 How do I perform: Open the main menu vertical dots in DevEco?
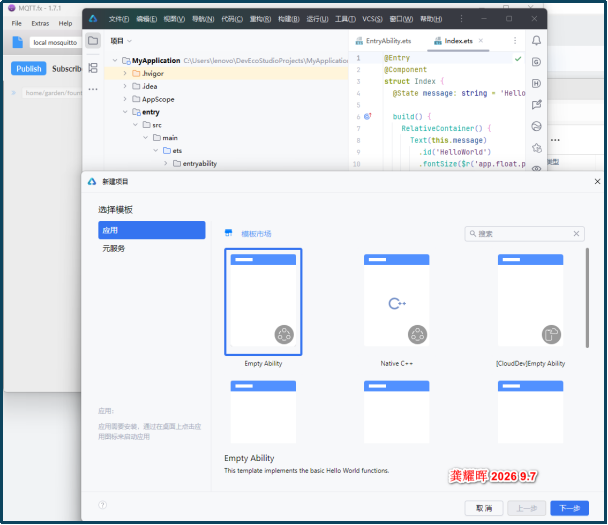pos(461,19)
